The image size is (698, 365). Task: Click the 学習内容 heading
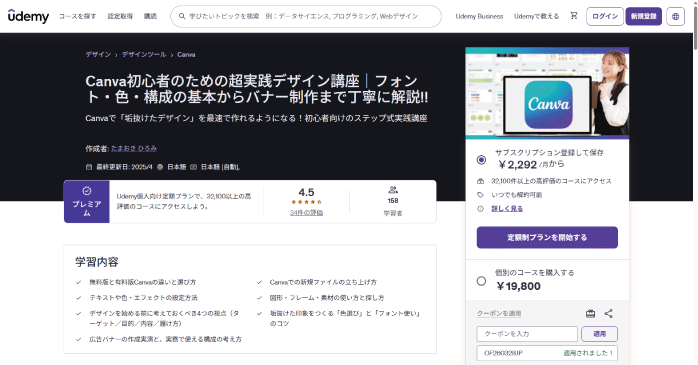(x=97, y=262)
